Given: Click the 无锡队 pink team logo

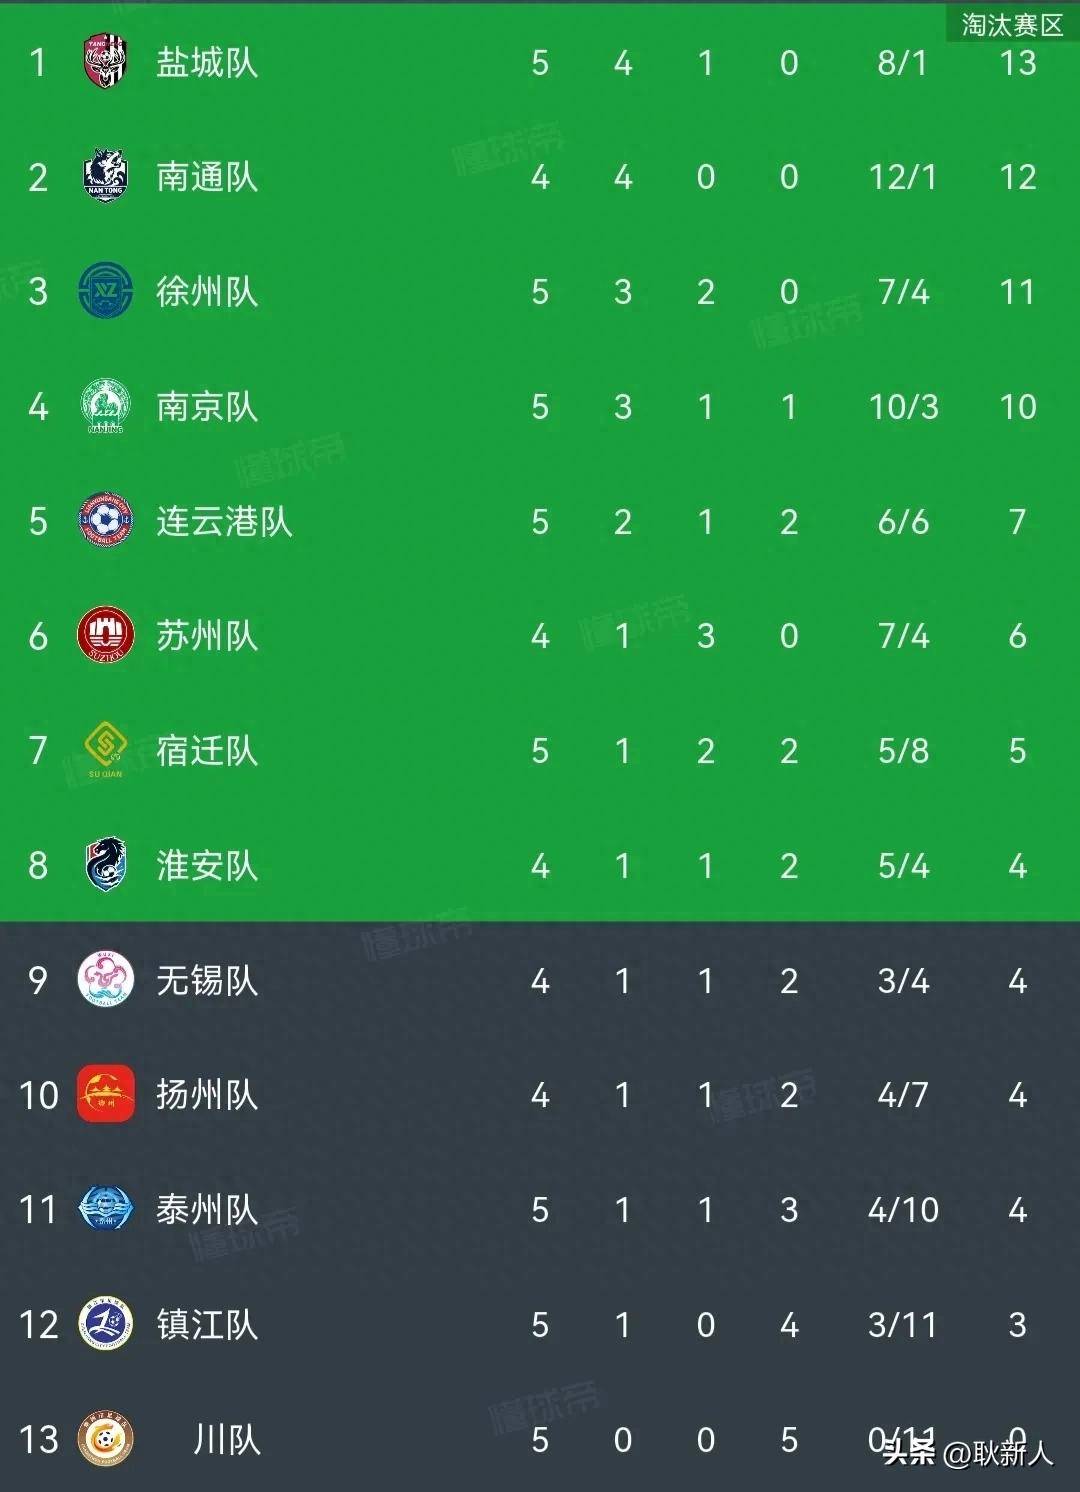Looking at the screenshot, I should tap(105, 980).
